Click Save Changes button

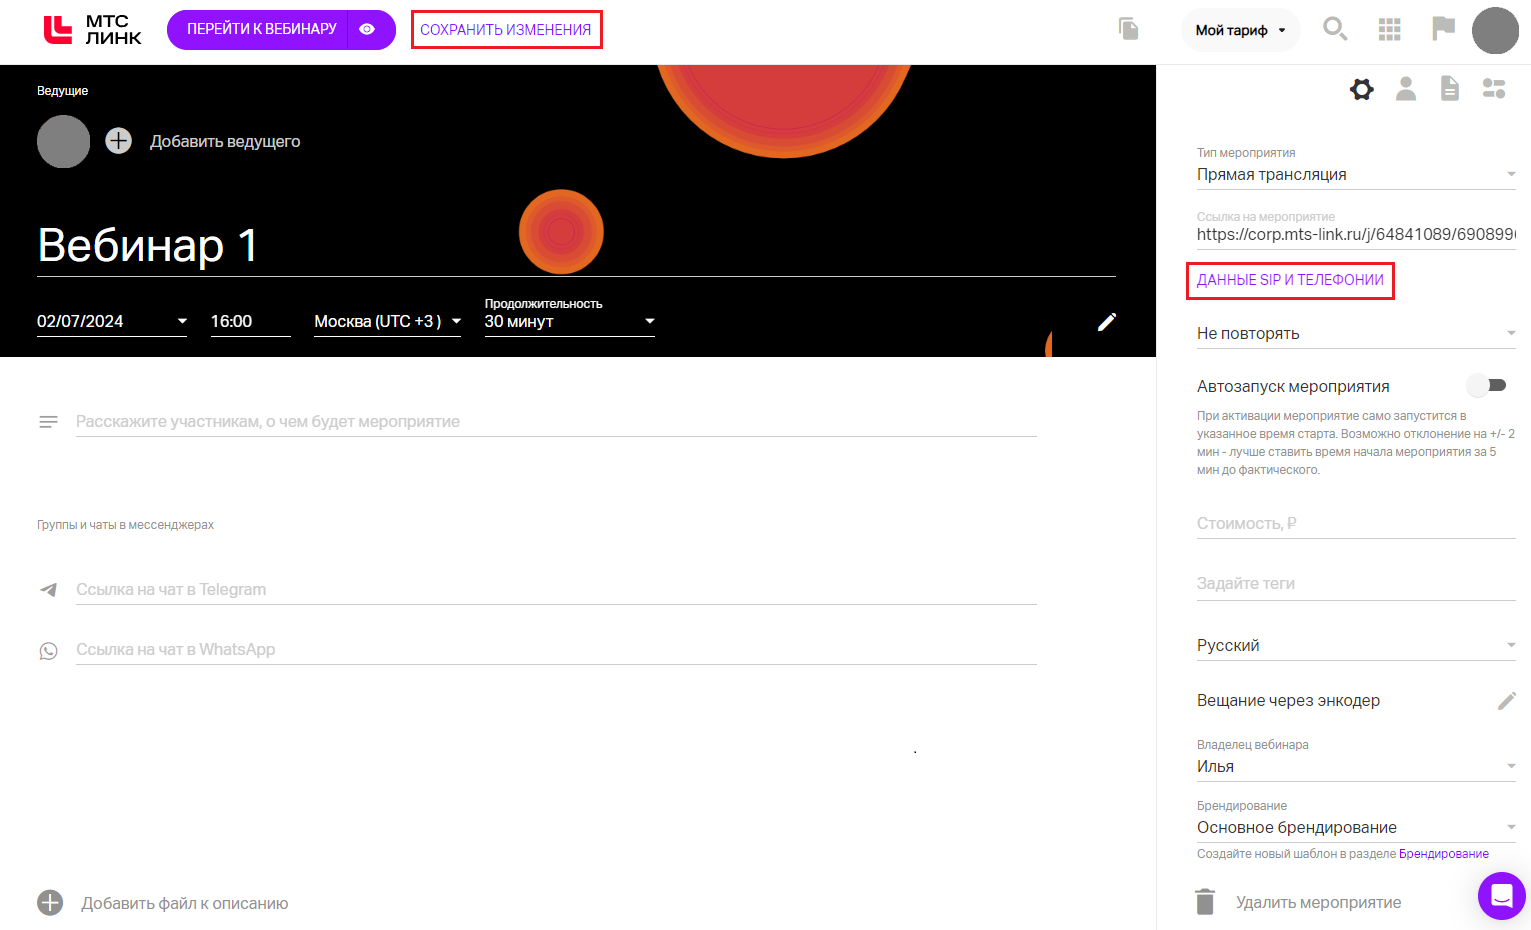[x=506, y=30]
